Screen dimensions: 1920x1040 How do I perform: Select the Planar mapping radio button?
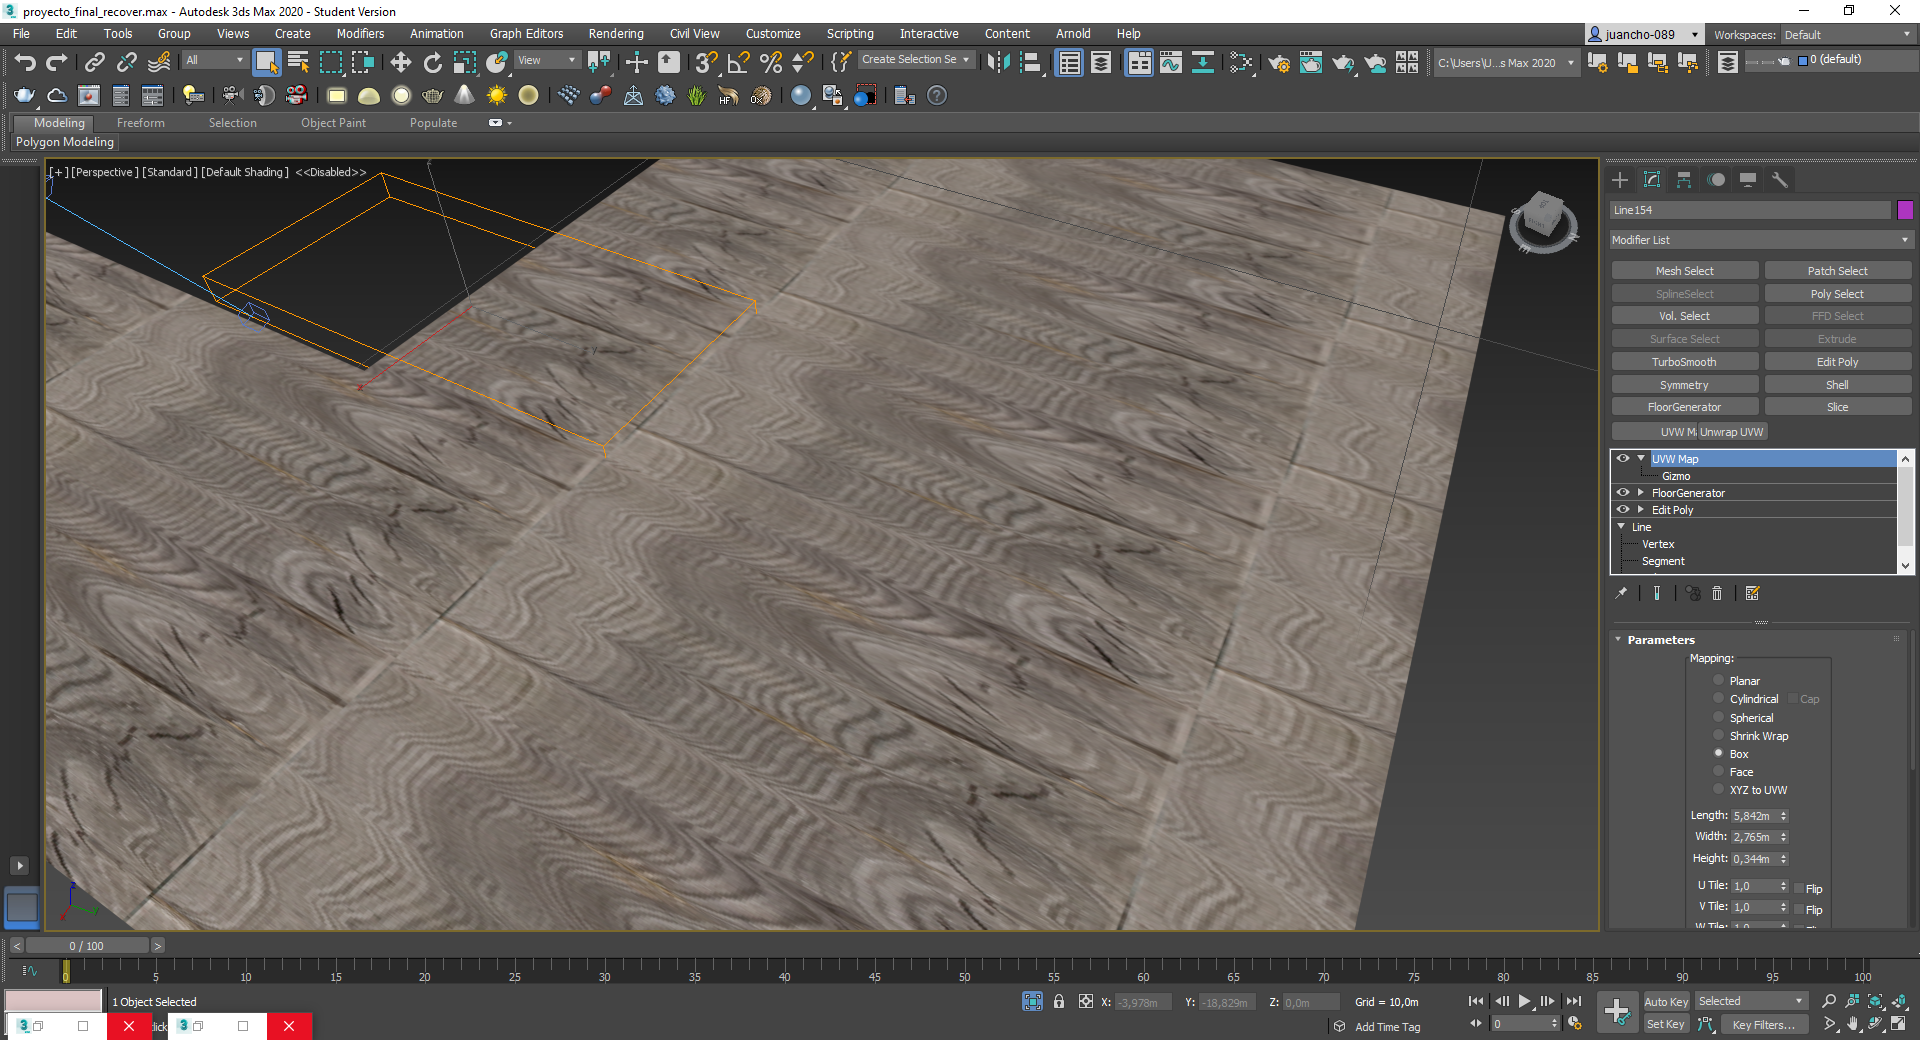1719,681
